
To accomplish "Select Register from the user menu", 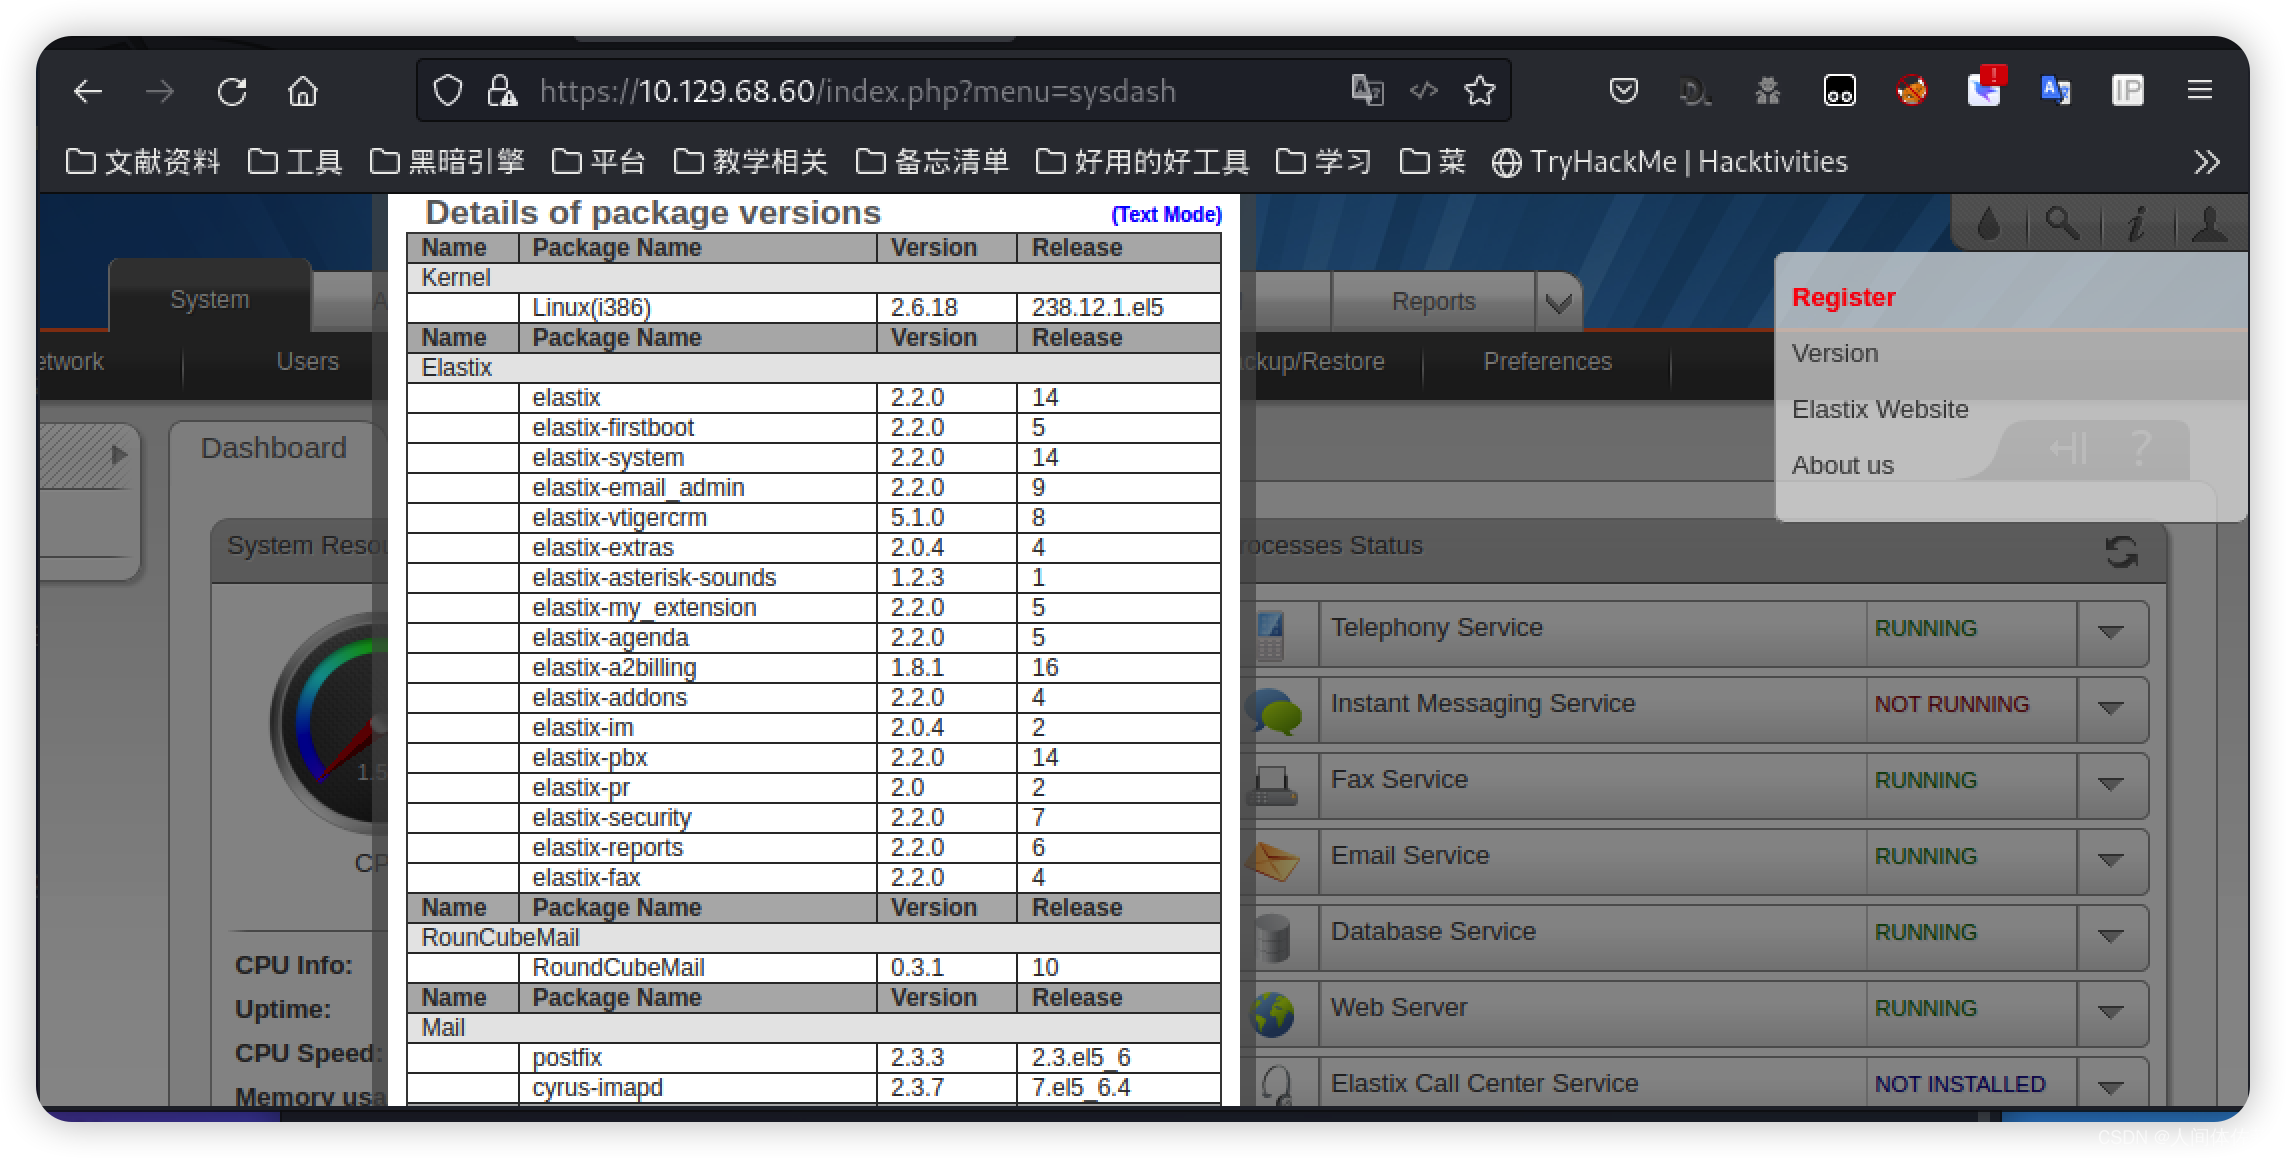I will [1843, 296].
